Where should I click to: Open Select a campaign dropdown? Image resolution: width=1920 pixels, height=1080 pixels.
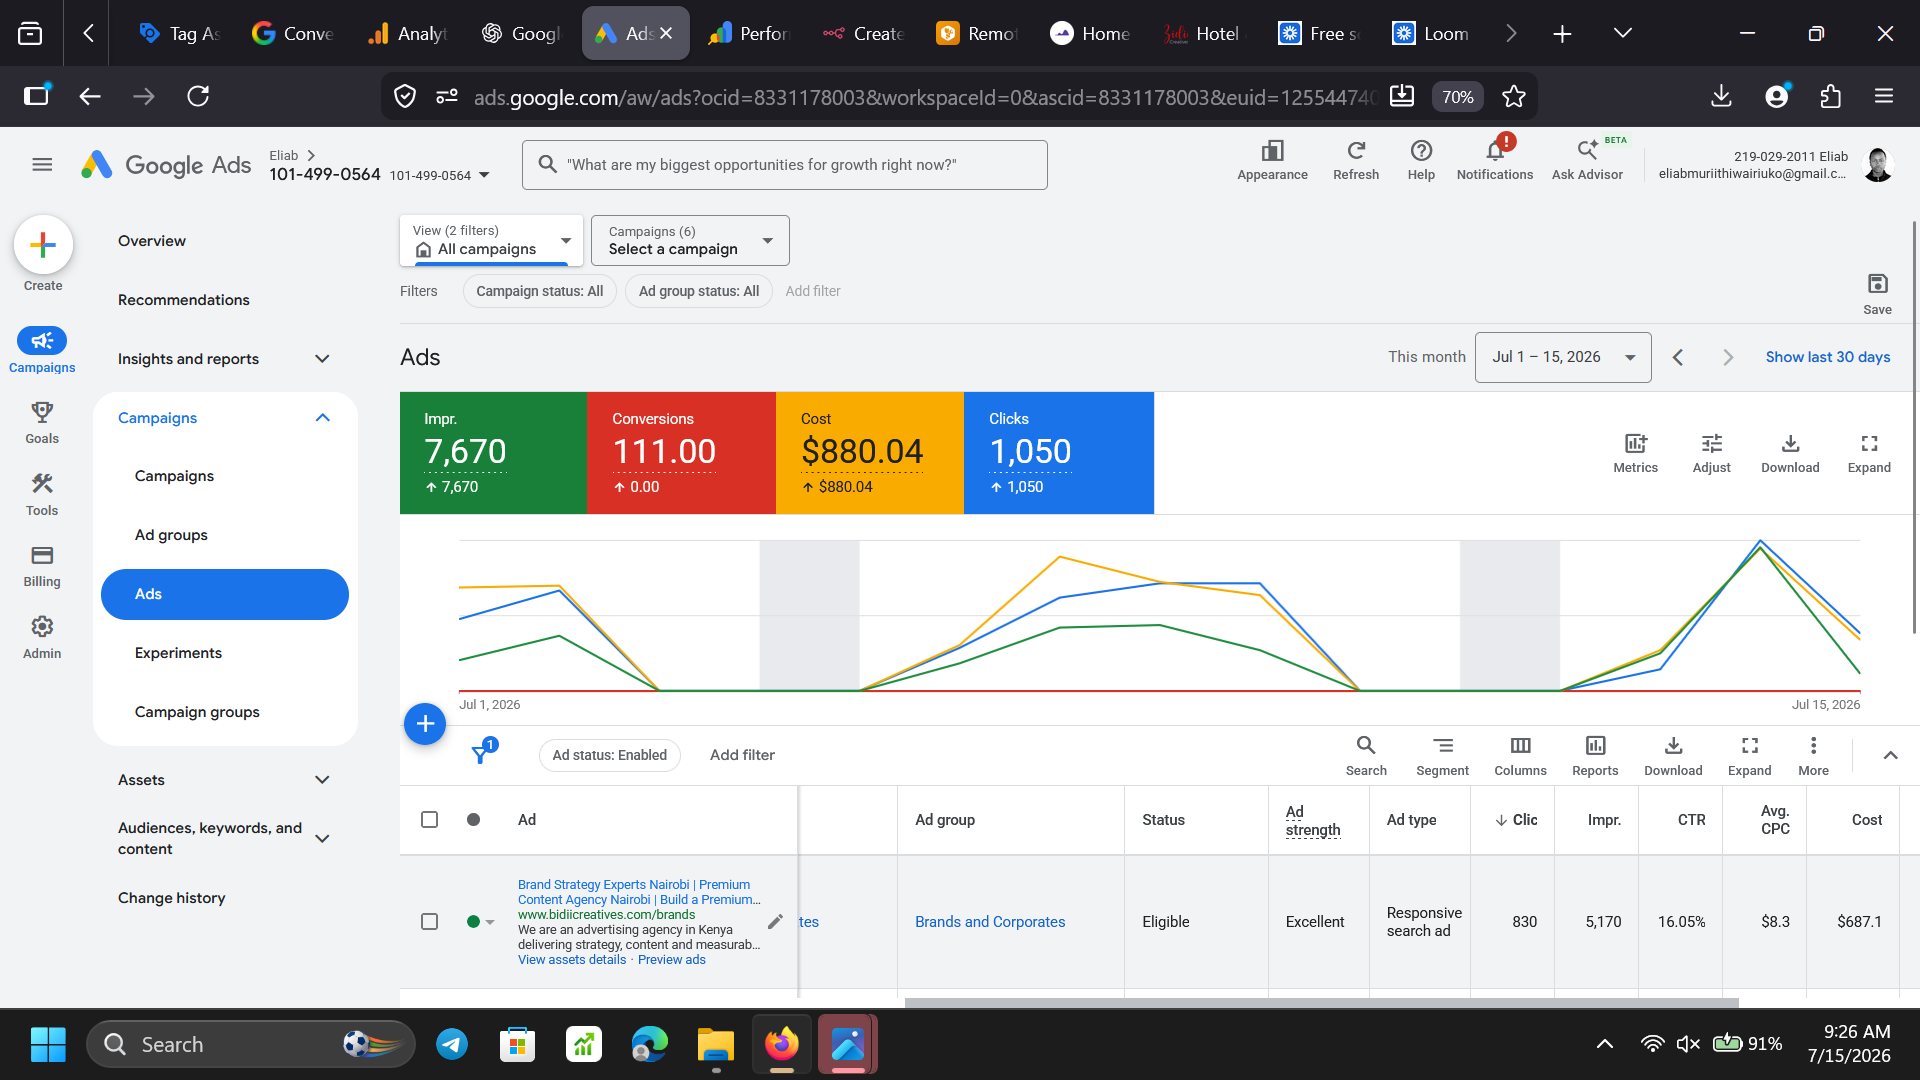pyautogui.click(x=690, y=240)
